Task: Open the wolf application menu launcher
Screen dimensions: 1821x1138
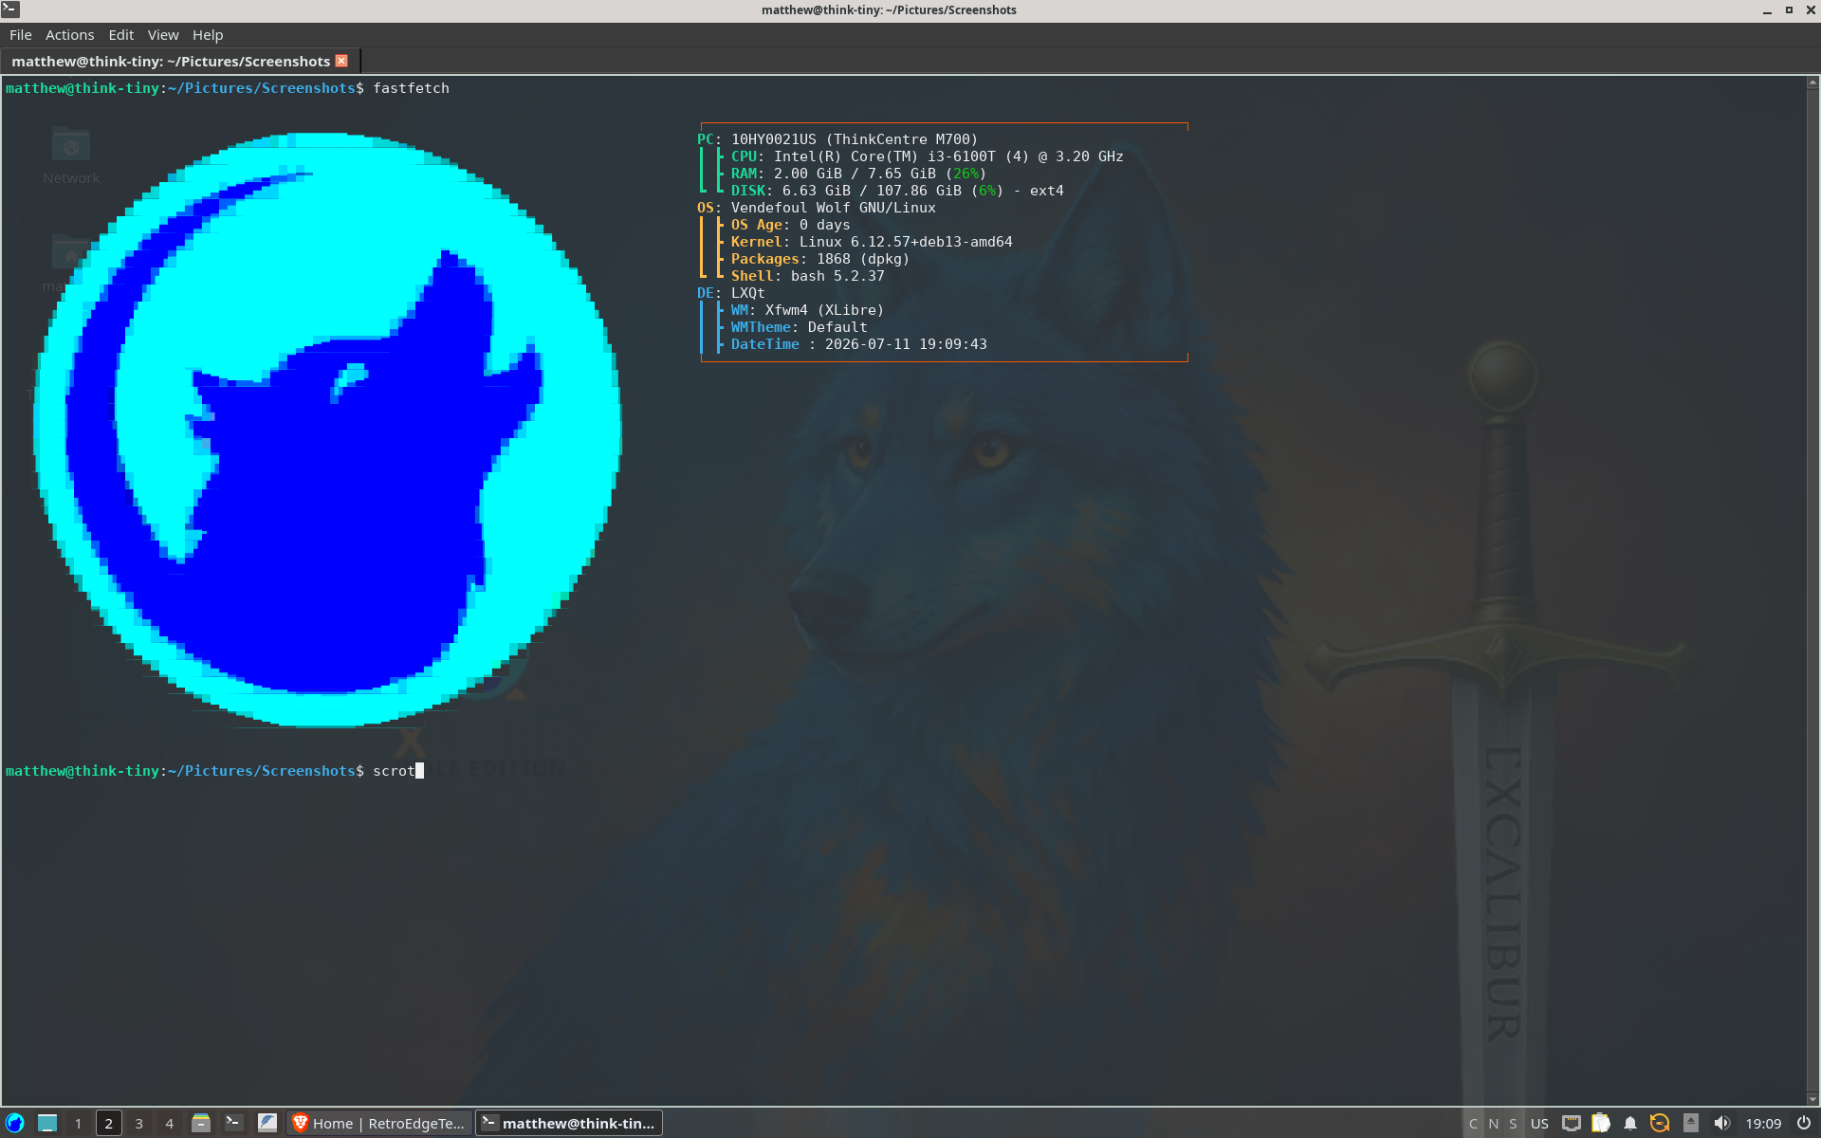Action: (x=14, y=1123)
